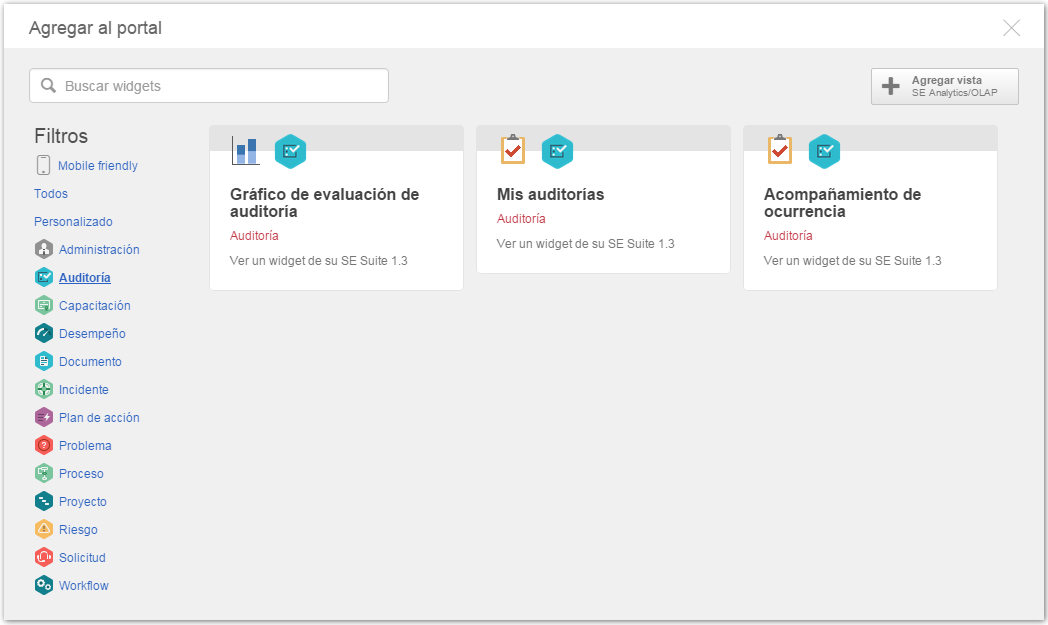Select the Desempeño filter link
Viewport: 1048px width, 625px height.
pos(92,334)
